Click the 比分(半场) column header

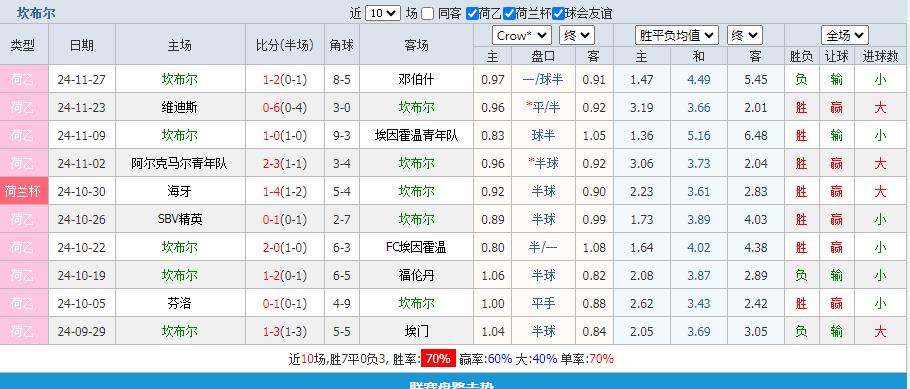pyautogui.click(x=284, y=45)
